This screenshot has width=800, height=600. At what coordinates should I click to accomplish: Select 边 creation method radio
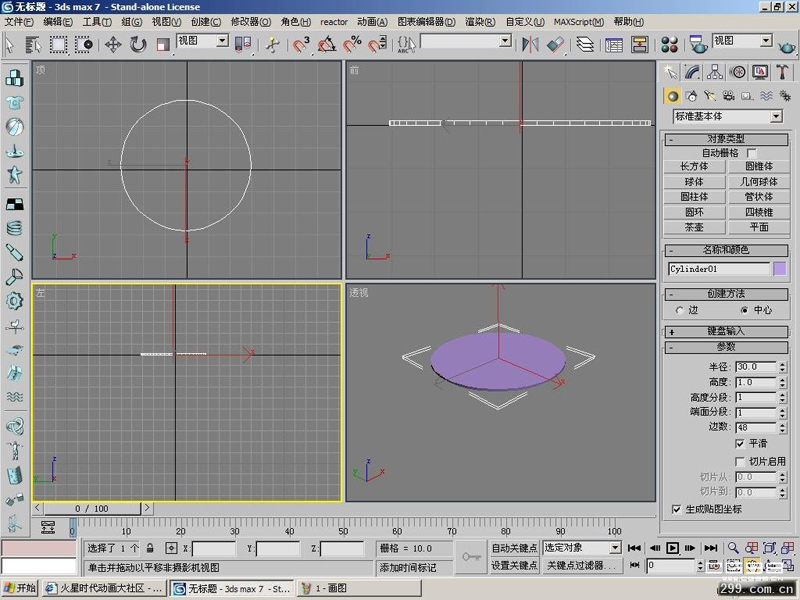pyautogui.click(x=679, y=310)
